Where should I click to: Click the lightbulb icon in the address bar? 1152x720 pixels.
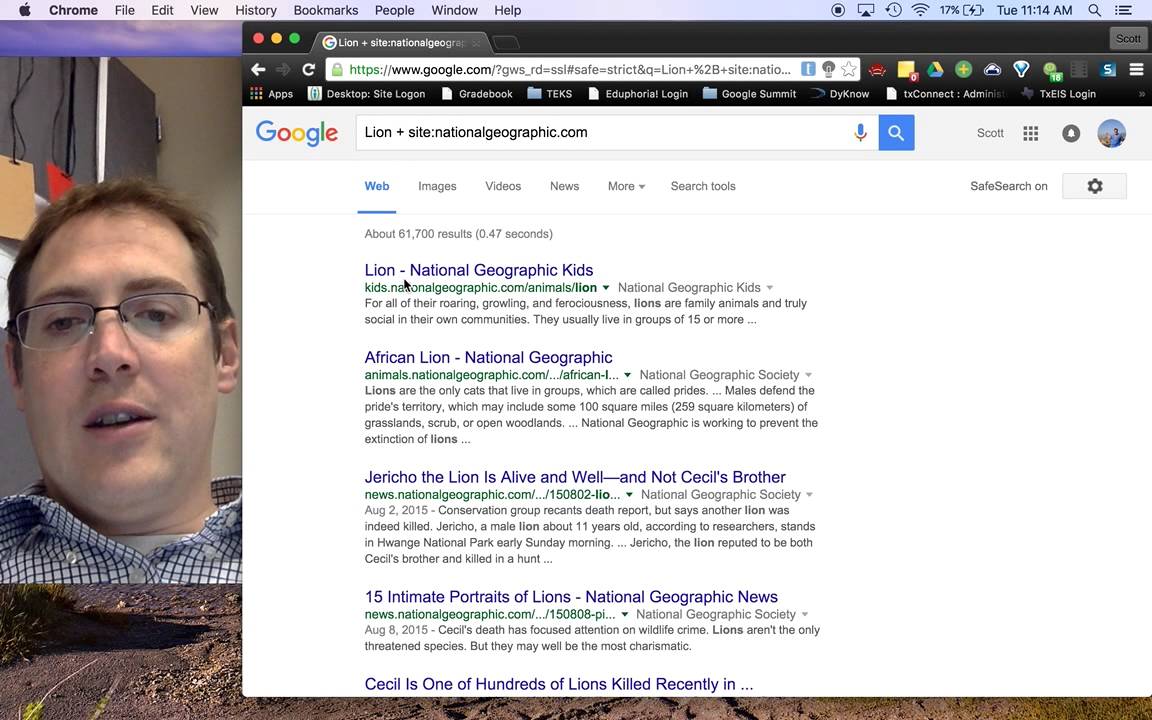coord(828,69)
